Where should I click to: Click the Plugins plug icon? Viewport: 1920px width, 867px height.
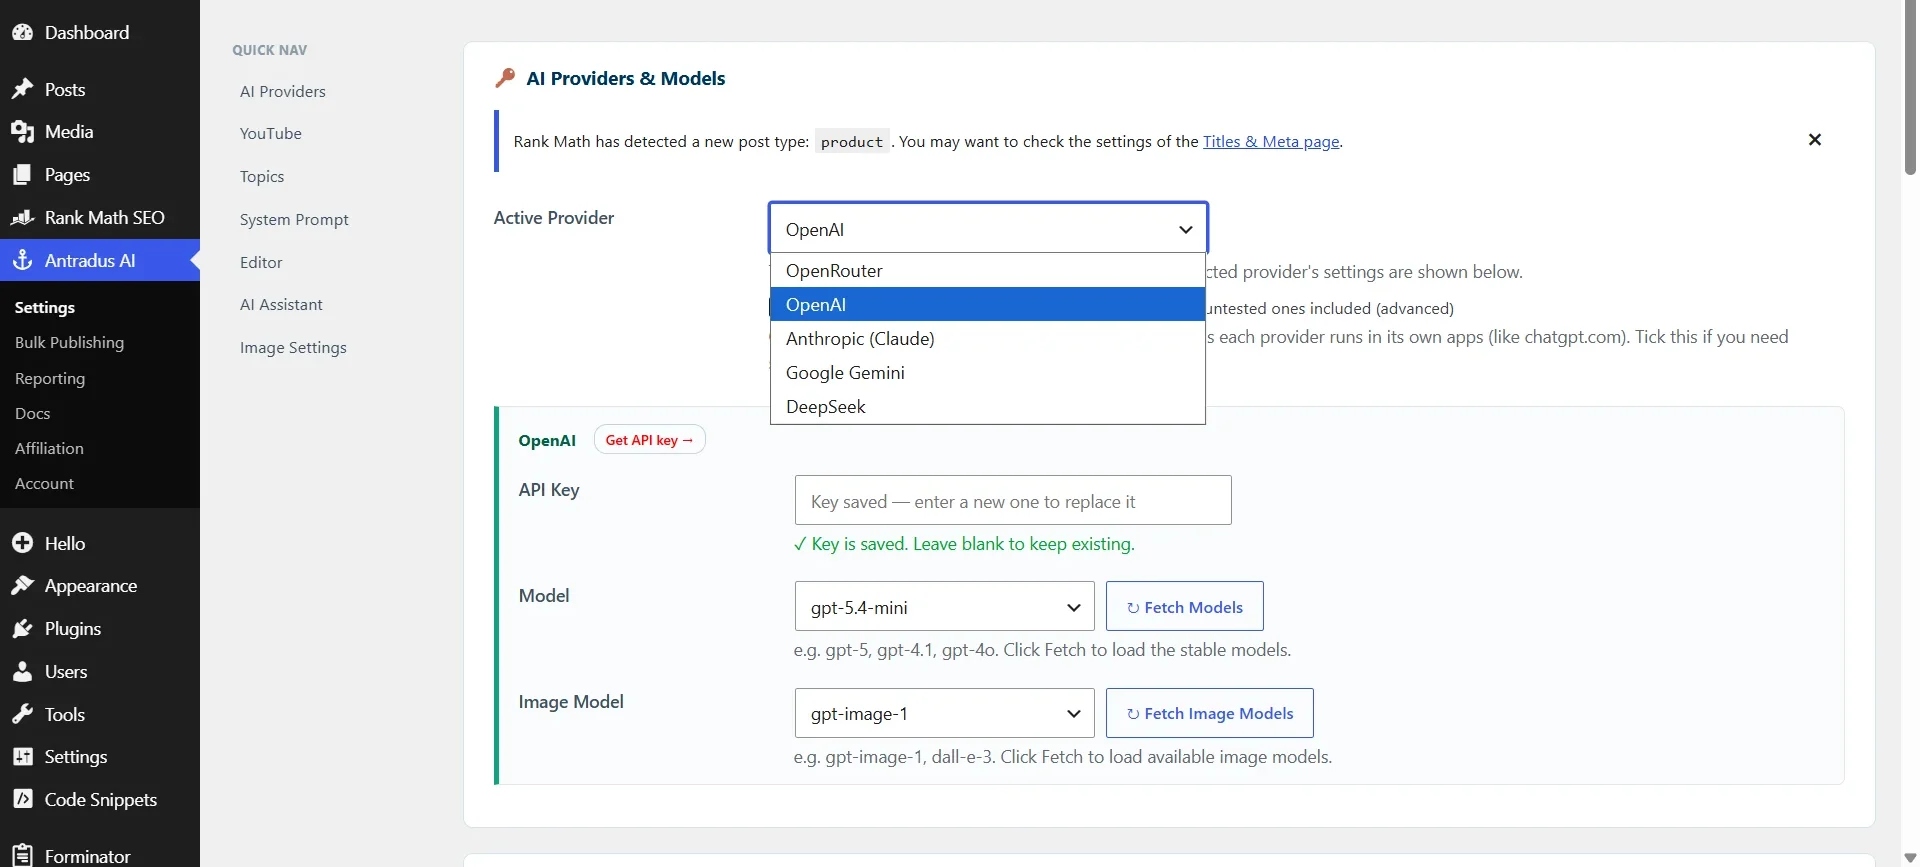point(22,629)
